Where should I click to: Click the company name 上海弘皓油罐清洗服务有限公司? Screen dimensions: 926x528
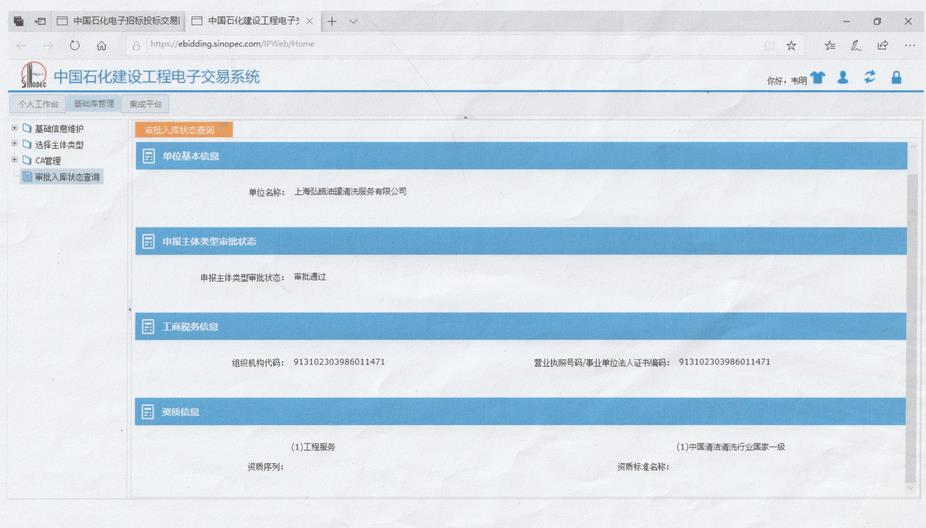tap(350, 191)
